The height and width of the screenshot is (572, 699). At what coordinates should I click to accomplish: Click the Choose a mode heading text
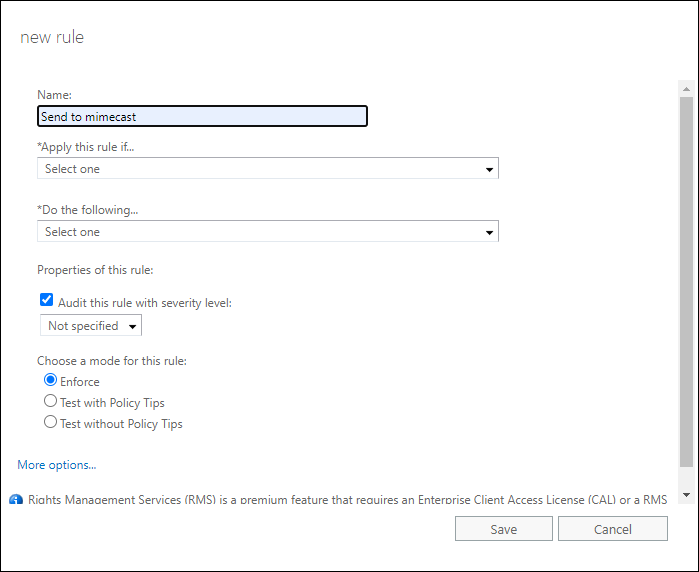(112, 361)
